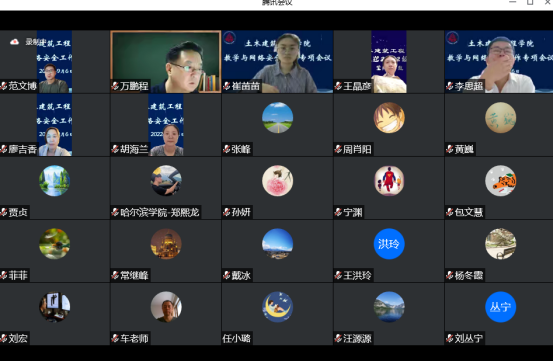The width and height of the screenshot is (554, 361).
Task: Click the cloud recording icon
Action: (14, 42)
